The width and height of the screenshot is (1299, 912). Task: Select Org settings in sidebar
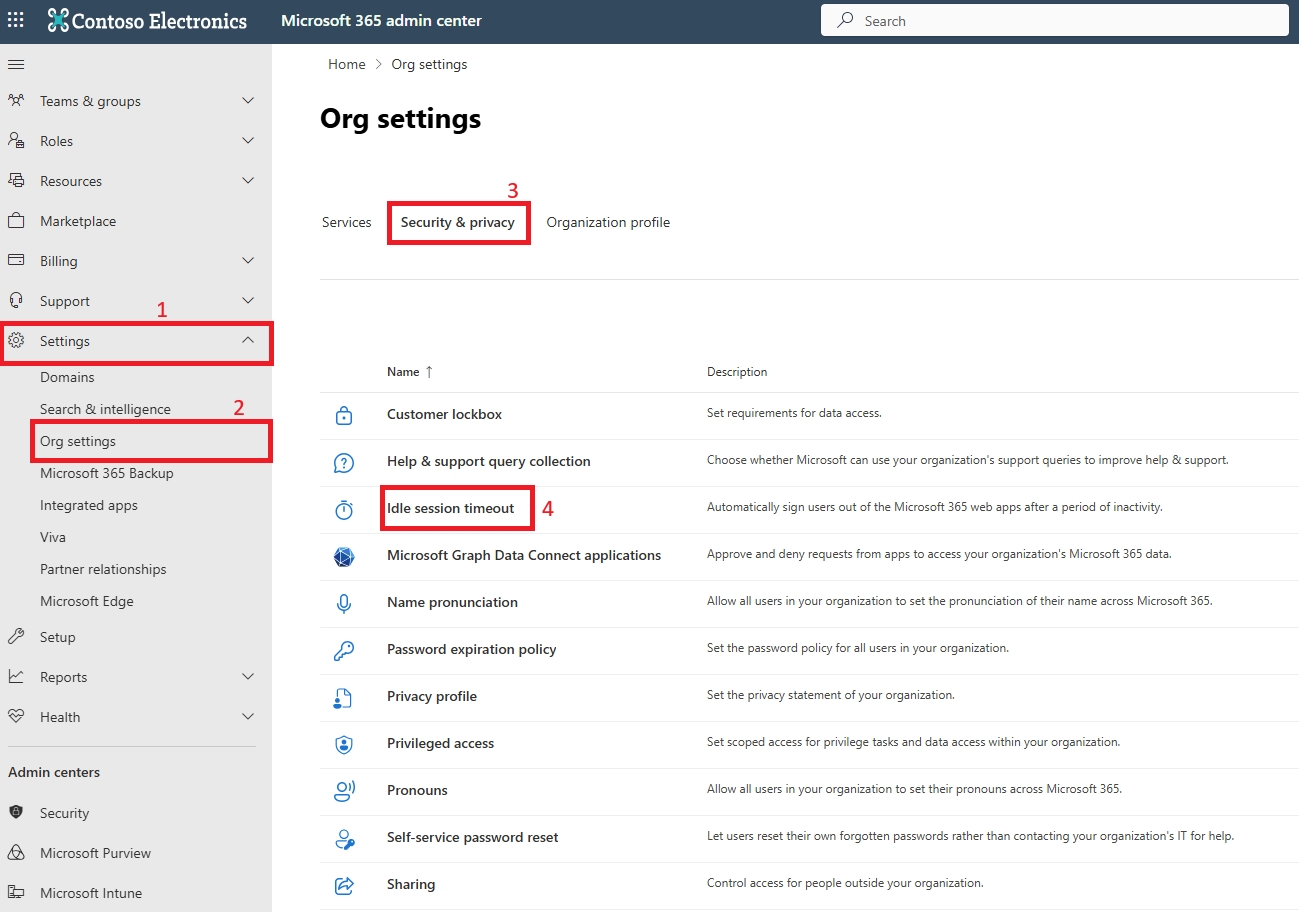(x=78, y=441)
